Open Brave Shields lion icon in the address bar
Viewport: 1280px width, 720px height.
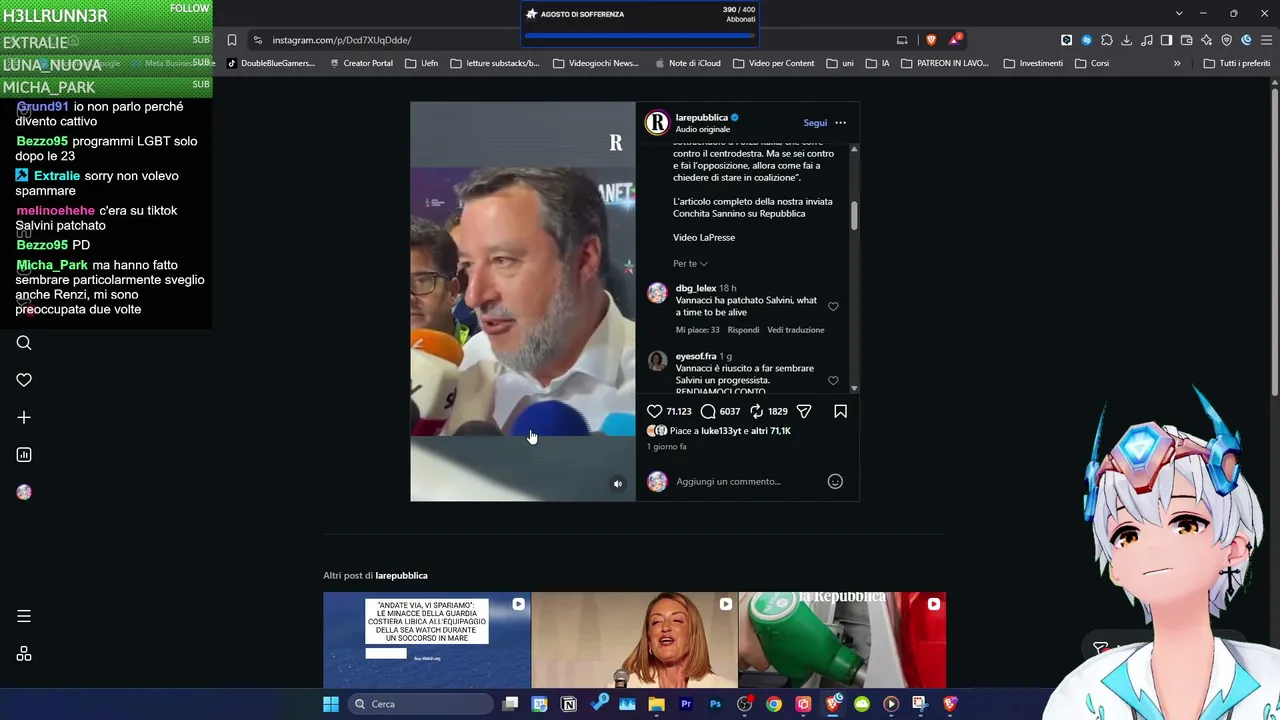pyautogui.click(x=931, y=40)
